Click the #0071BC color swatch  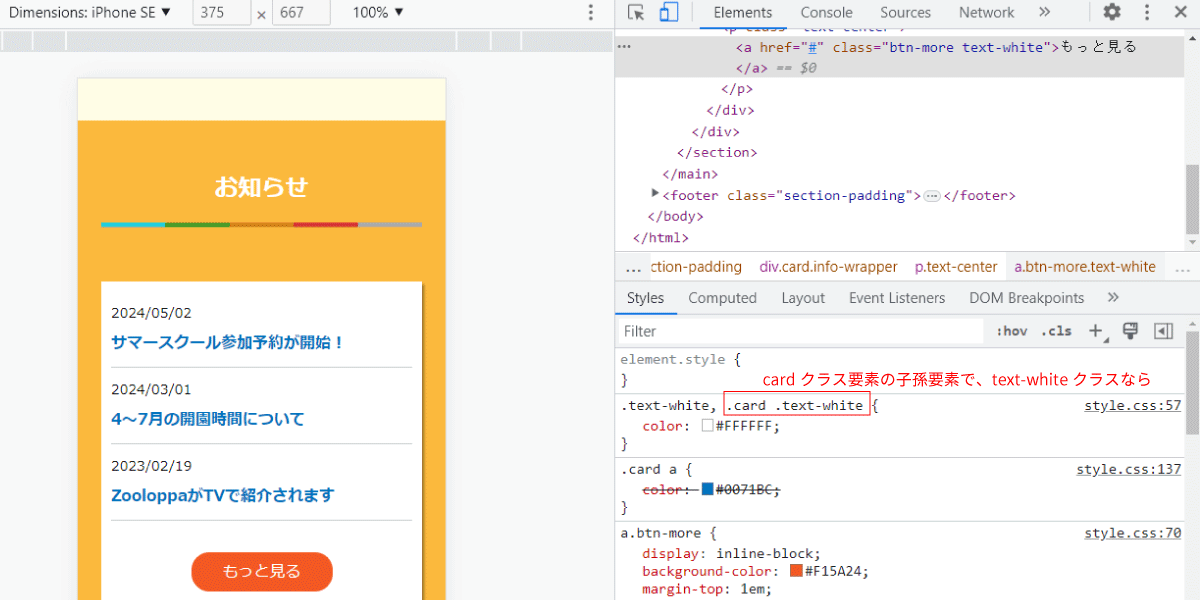(x=707, y=490)
